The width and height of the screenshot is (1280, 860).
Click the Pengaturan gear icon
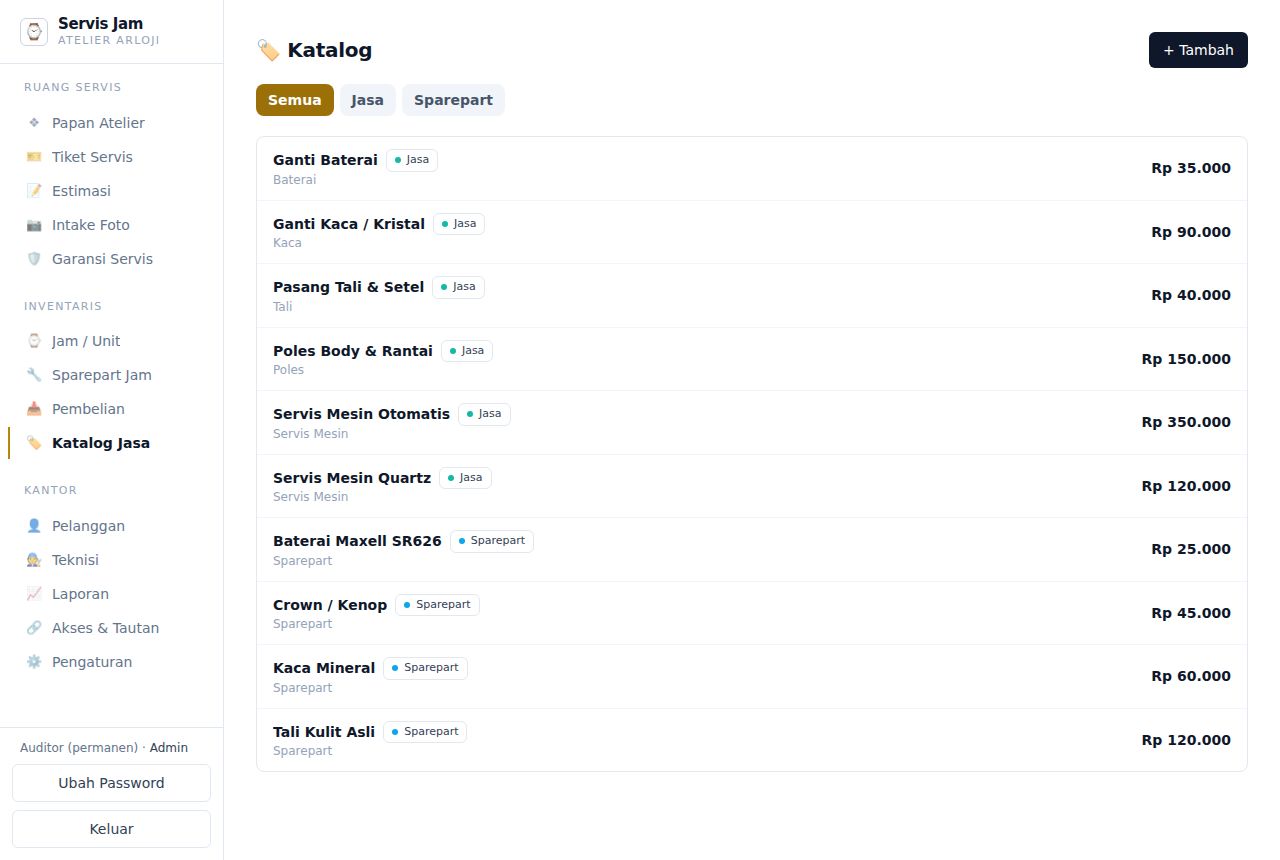point(34,662)
